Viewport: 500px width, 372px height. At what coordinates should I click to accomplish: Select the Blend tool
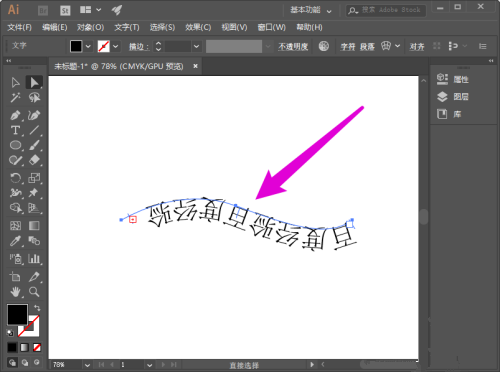coord(34,241)
